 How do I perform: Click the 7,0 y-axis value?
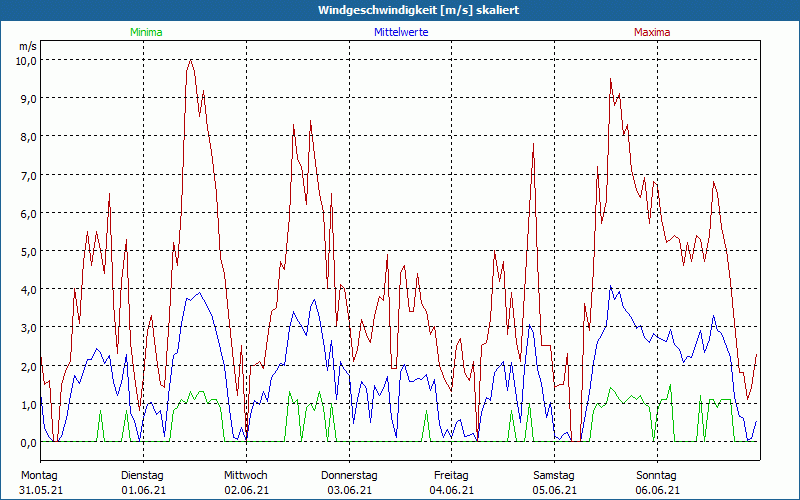click(27, 175)
